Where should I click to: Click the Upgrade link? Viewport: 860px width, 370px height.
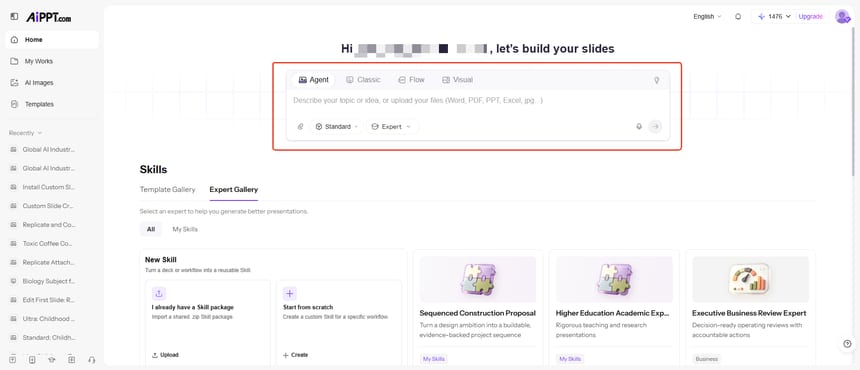[x=811, y=16]
